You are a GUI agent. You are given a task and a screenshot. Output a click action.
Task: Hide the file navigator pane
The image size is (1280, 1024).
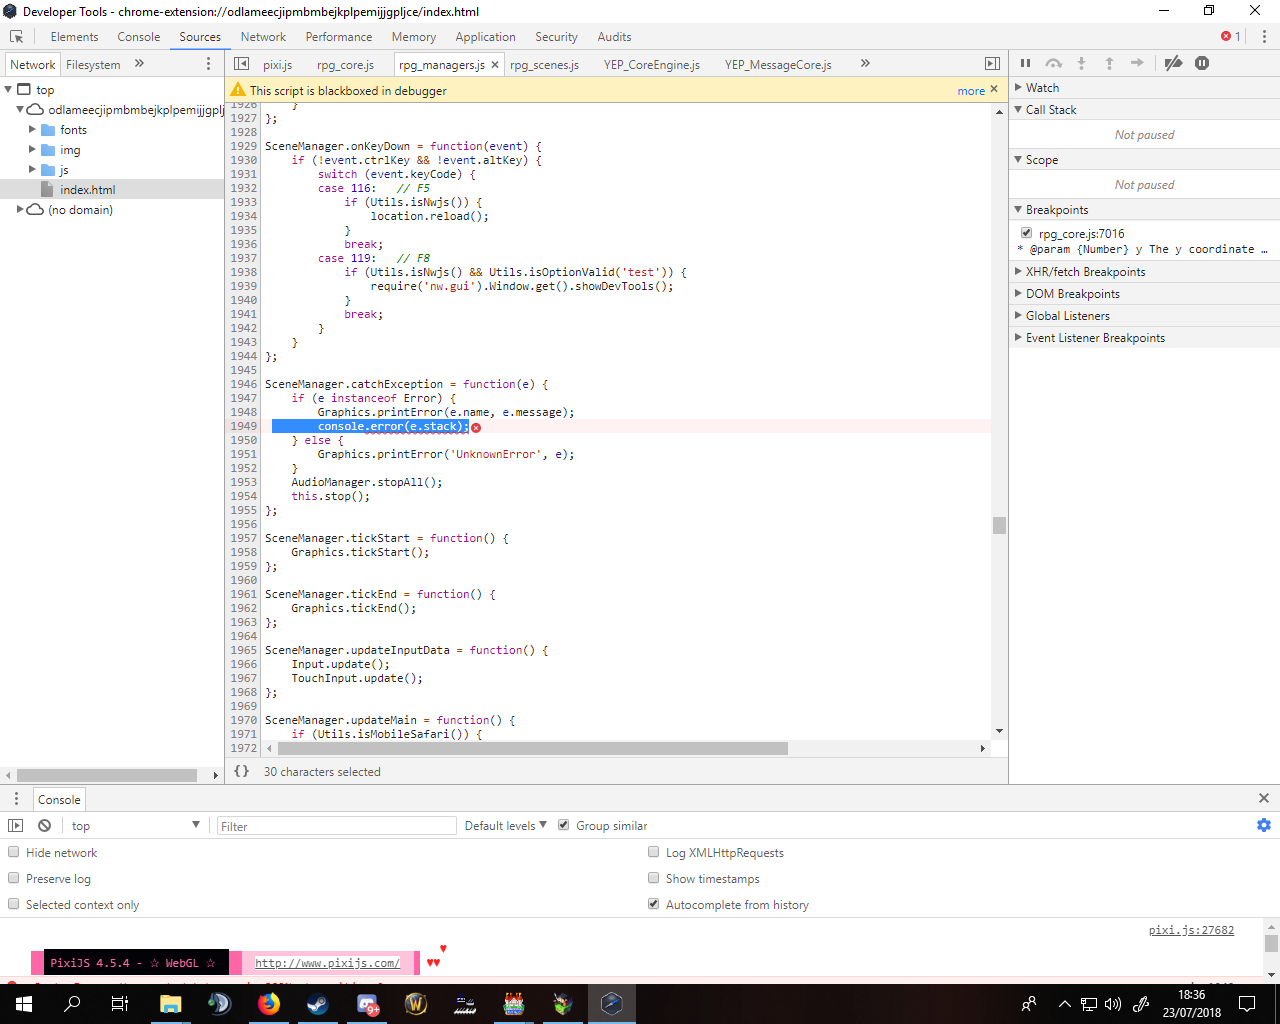241,64
